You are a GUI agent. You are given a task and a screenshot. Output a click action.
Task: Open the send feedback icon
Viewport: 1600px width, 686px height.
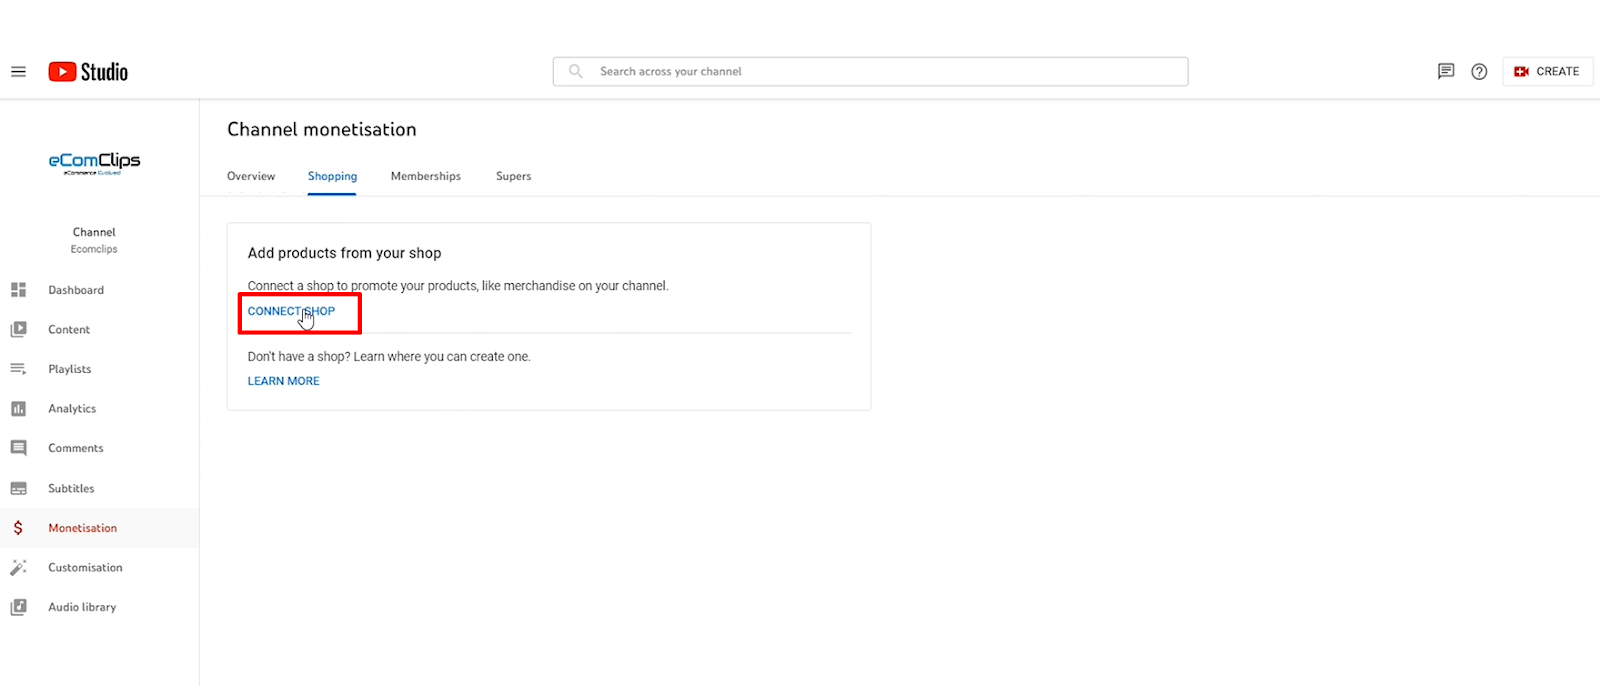point(1445,72)
